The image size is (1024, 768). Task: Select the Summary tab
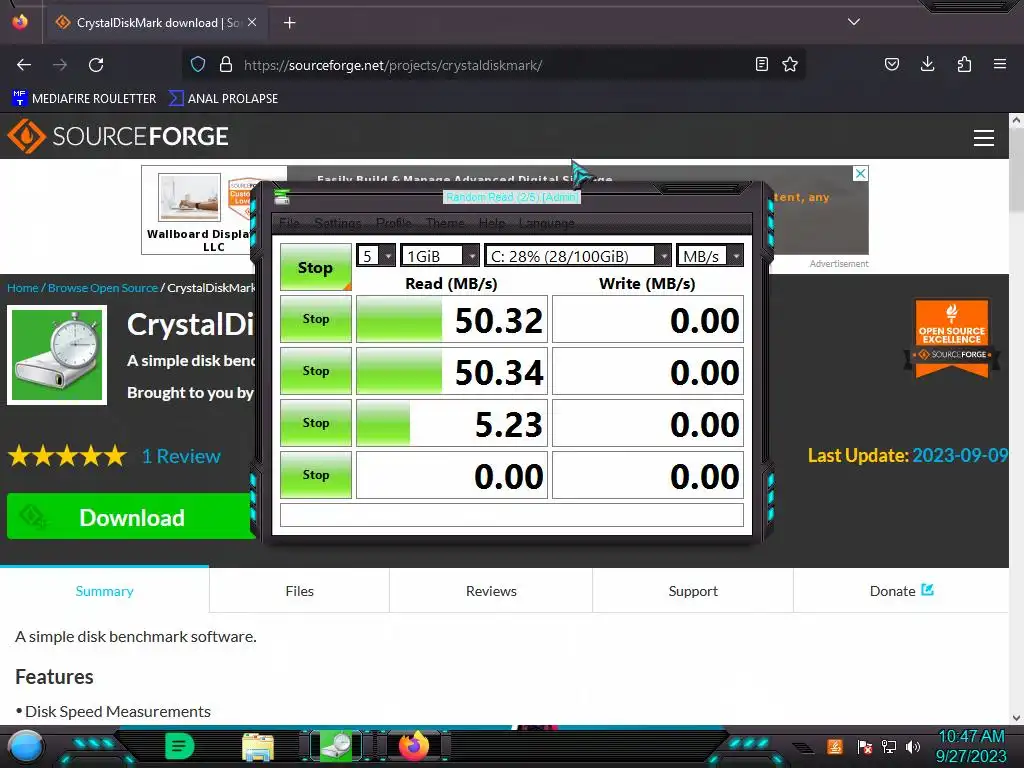(x=104, y=591)
